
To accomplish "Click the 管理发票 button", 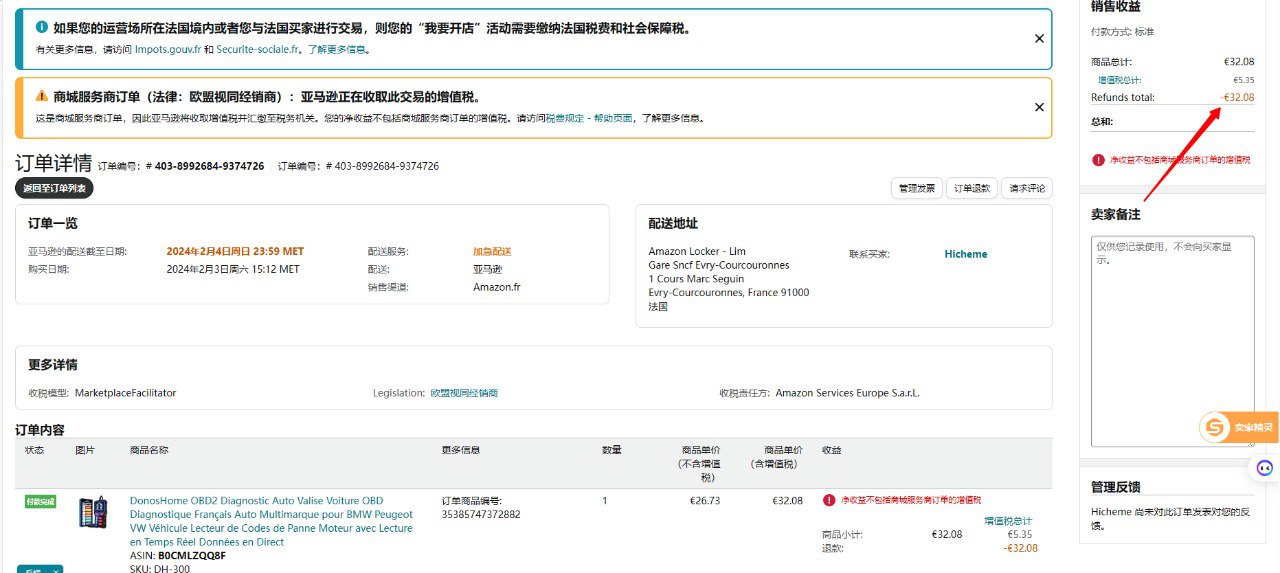I will 916,188.
